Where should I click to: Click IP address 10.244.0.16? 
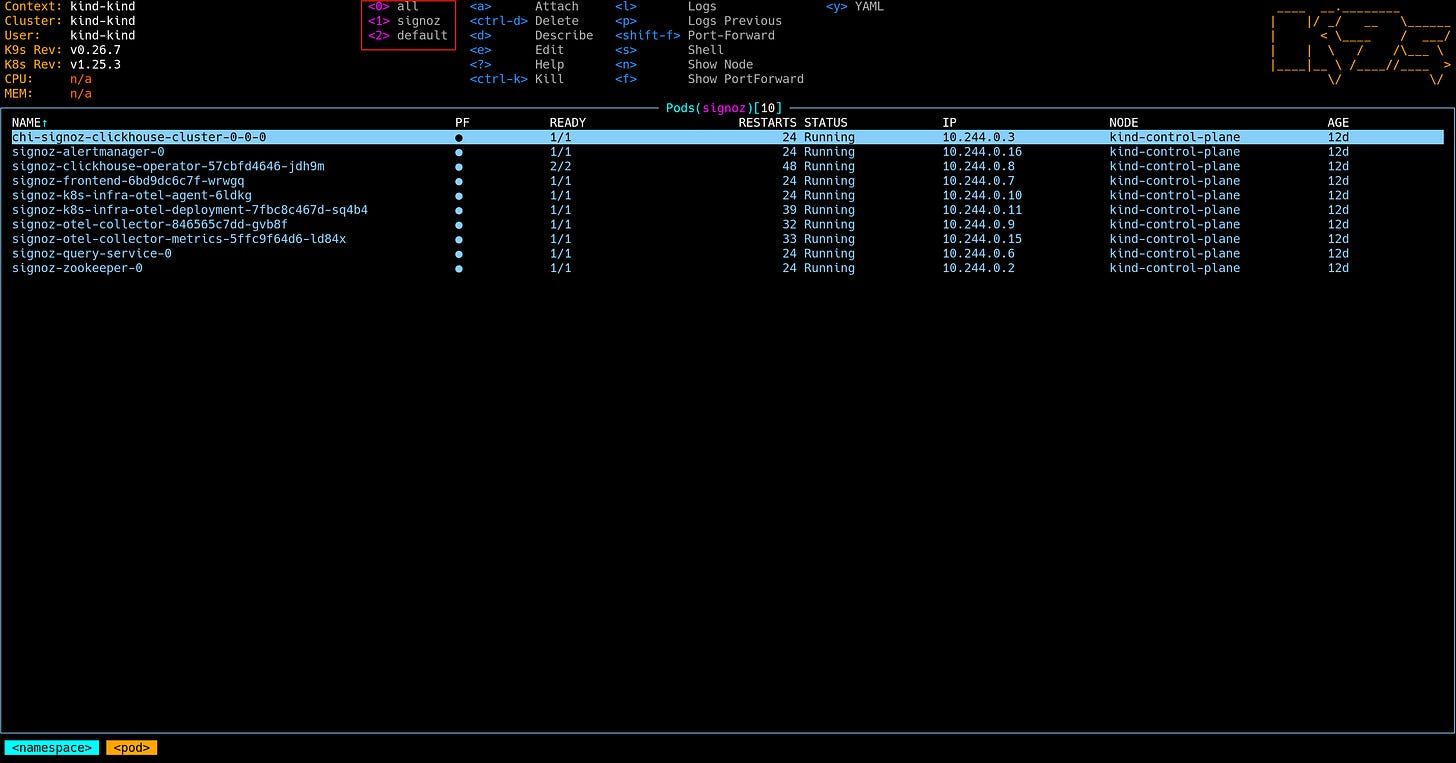click(x=982, y=152)
